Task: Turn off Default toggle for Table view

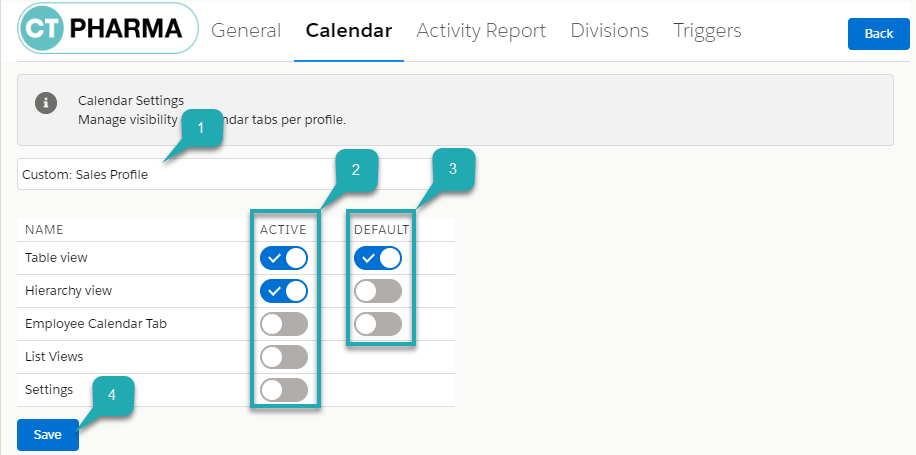Action: (378, 258)
